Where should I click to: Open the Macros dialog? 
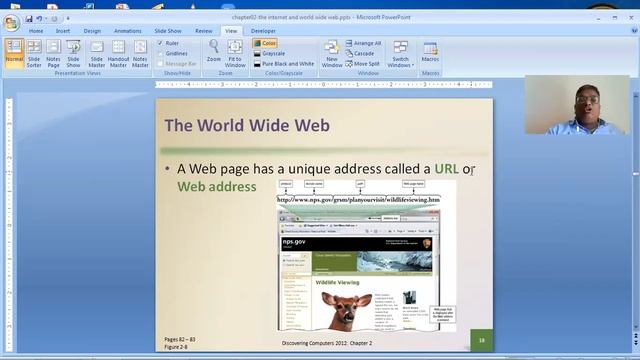pos(430,51)
